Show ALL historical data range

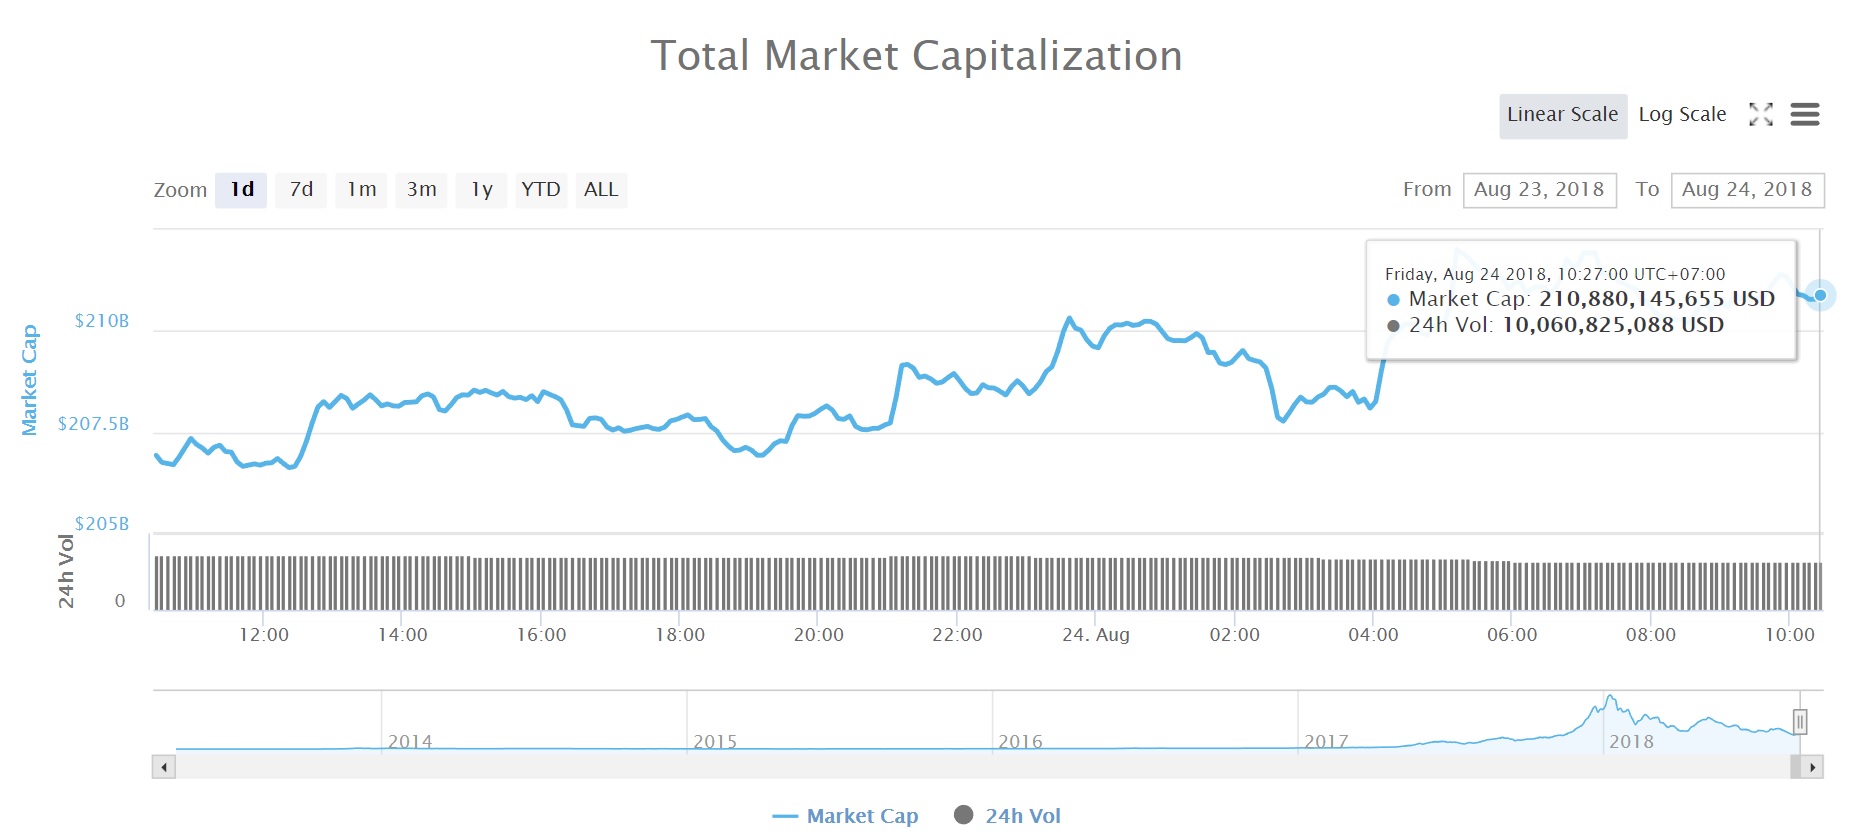tap(601, 190)
